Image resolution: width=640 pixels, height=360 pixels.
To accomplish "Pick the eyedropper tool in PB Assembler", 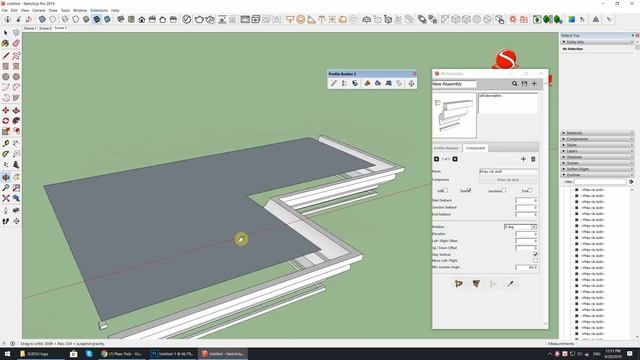I will [x=511, y=284].
